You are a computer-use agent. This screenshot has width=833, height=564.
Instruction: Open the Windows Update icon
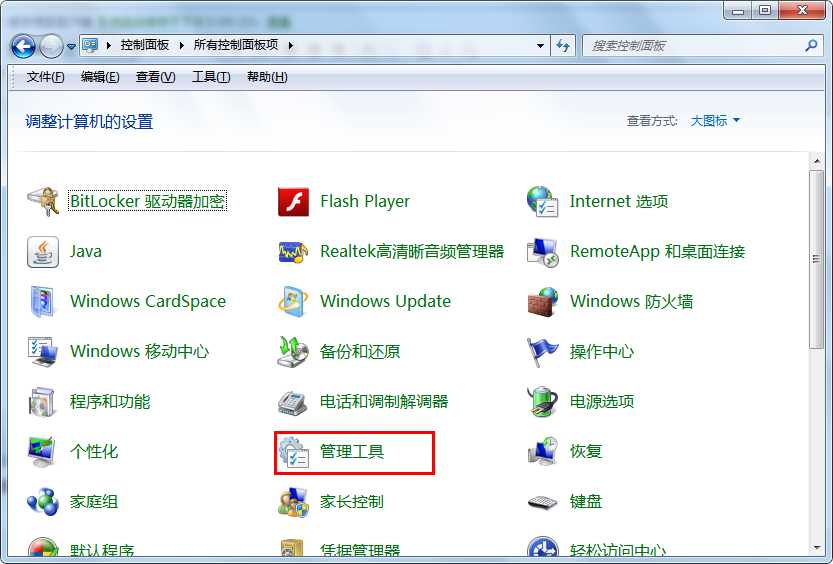coord(293,302)
